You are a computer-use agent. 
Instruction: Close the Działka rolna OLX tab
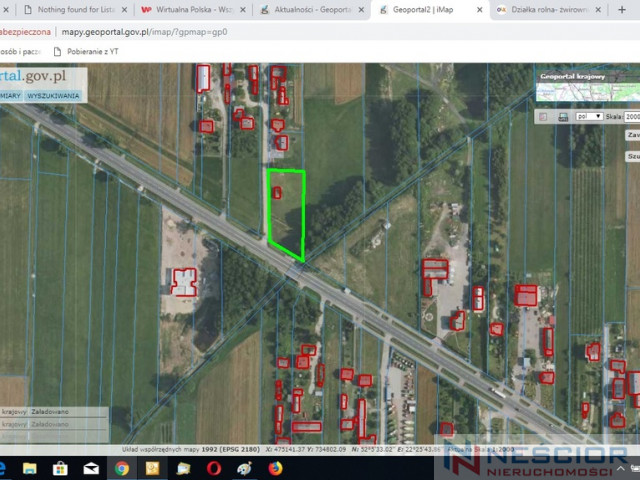pos(598,10)
